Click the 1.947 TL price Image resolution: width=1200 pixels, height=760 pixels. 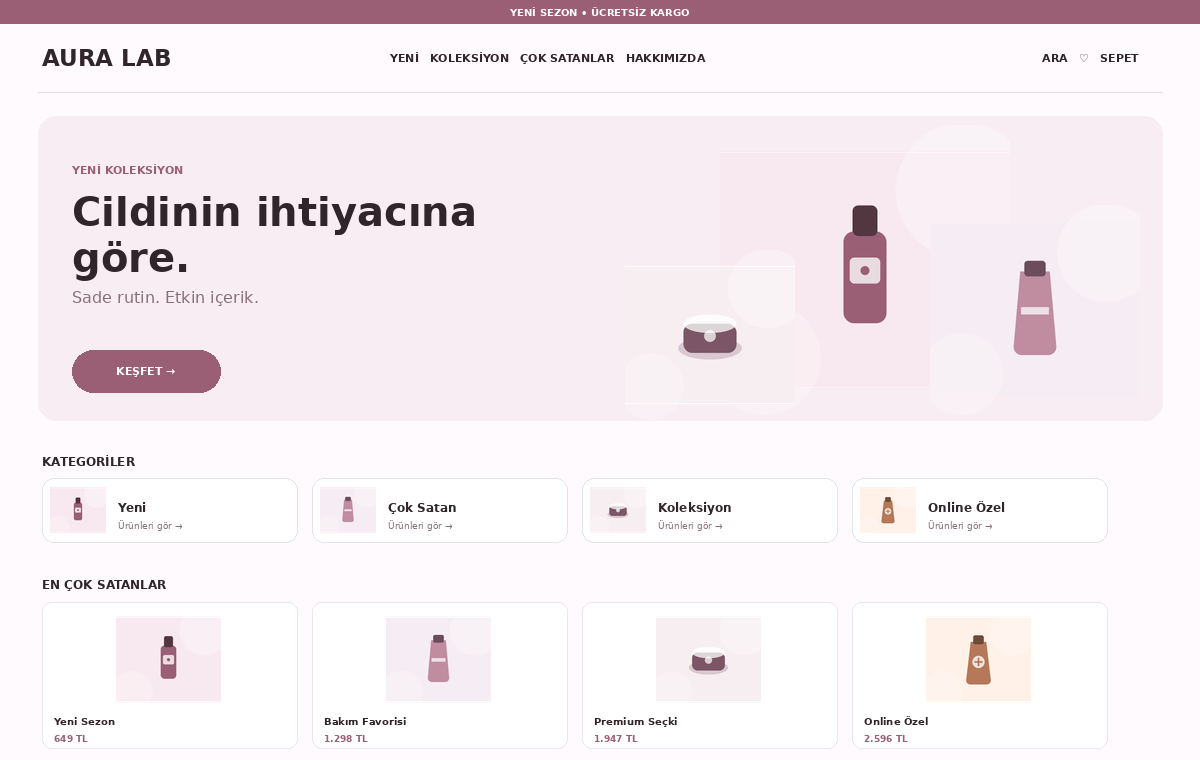[x=615, y=739]
